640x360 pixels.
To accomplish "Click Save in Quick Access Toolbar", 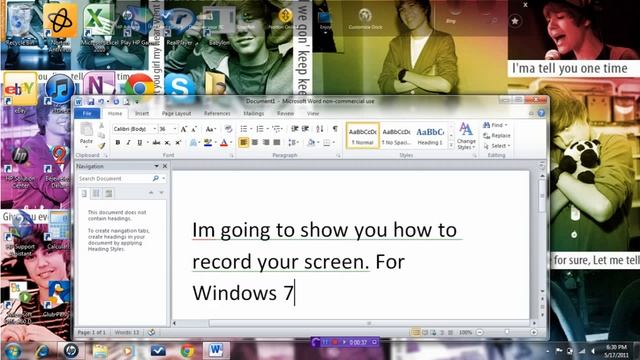I will [91, 102].
